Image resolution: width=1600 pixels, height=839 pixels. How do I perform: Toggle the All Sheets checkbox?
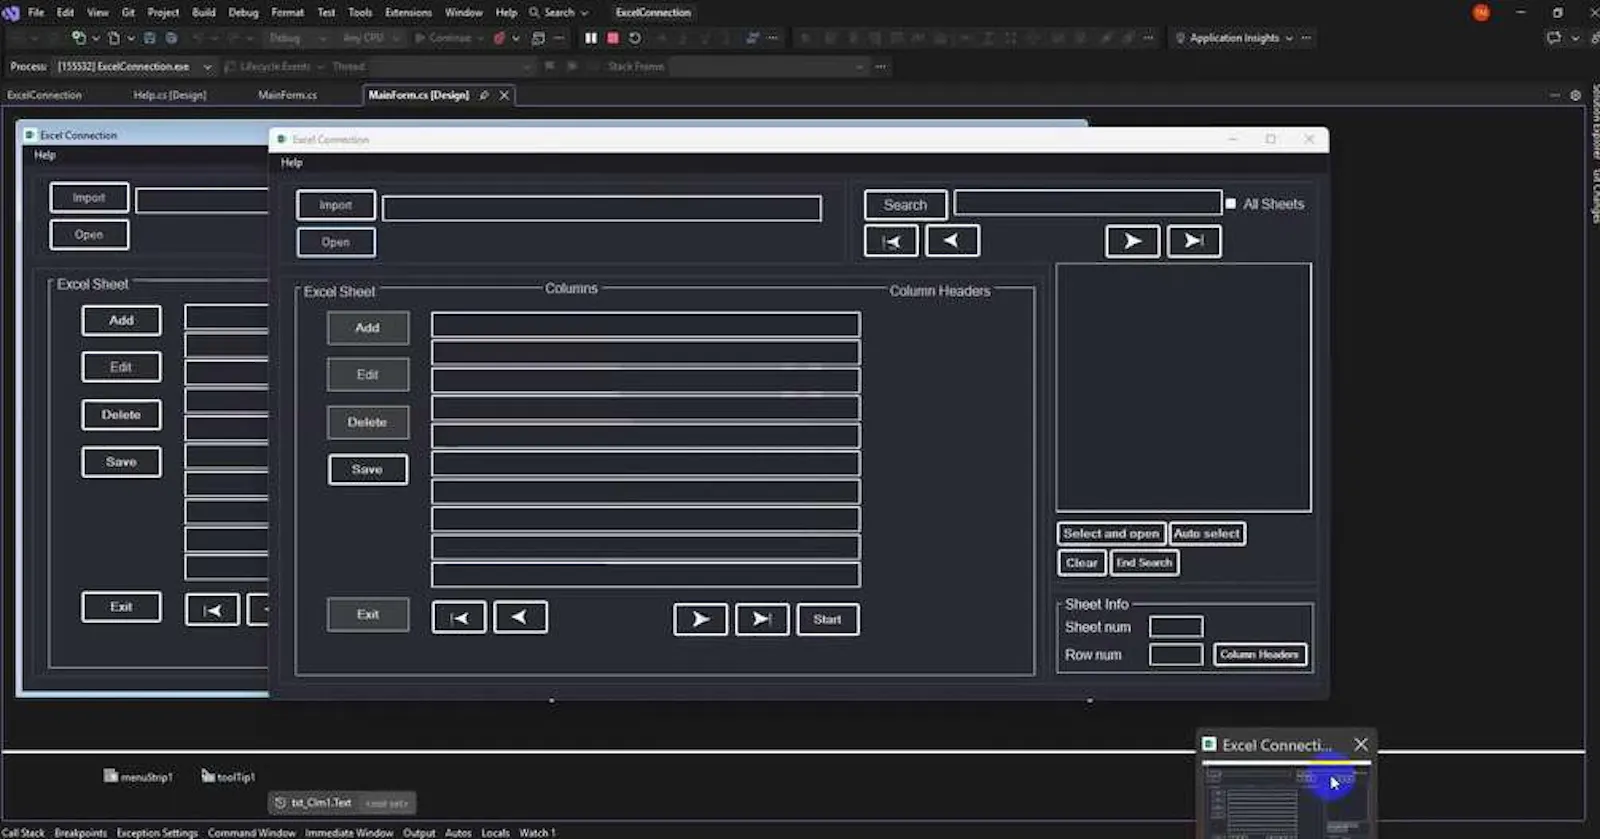pos(1231,204)
